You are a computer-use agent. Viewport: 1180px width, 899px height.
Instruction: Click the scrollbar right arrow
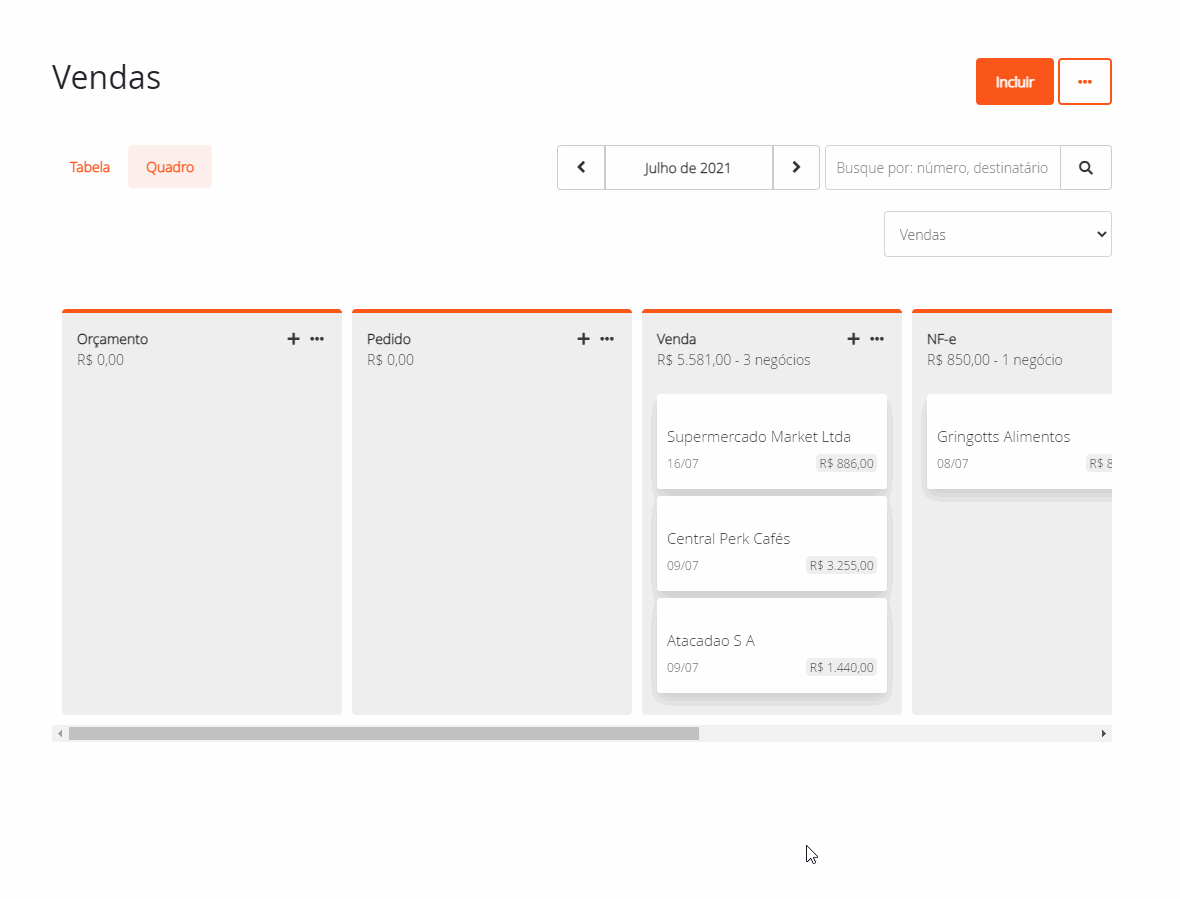[1103, 733]
